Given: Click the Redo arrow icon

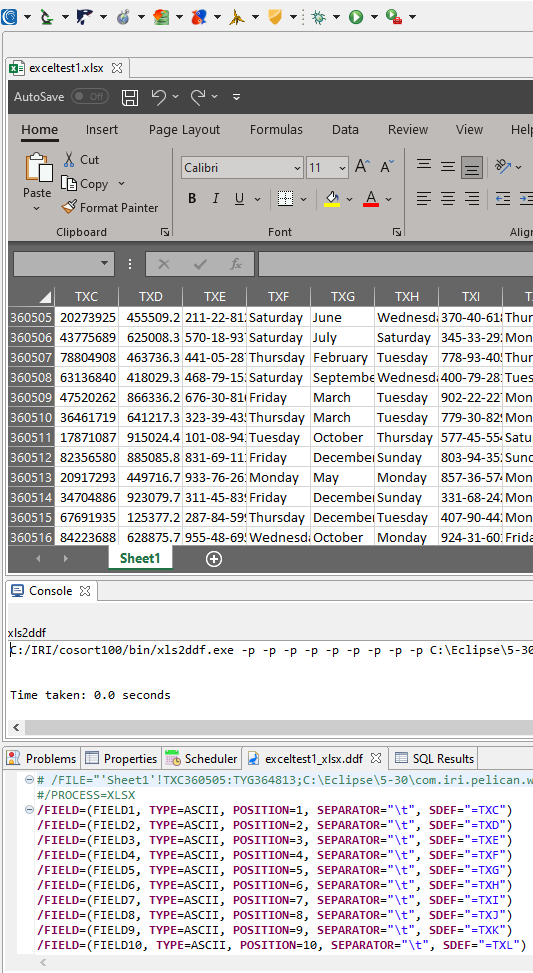Looking at the screenshot, I should point(198,97).
